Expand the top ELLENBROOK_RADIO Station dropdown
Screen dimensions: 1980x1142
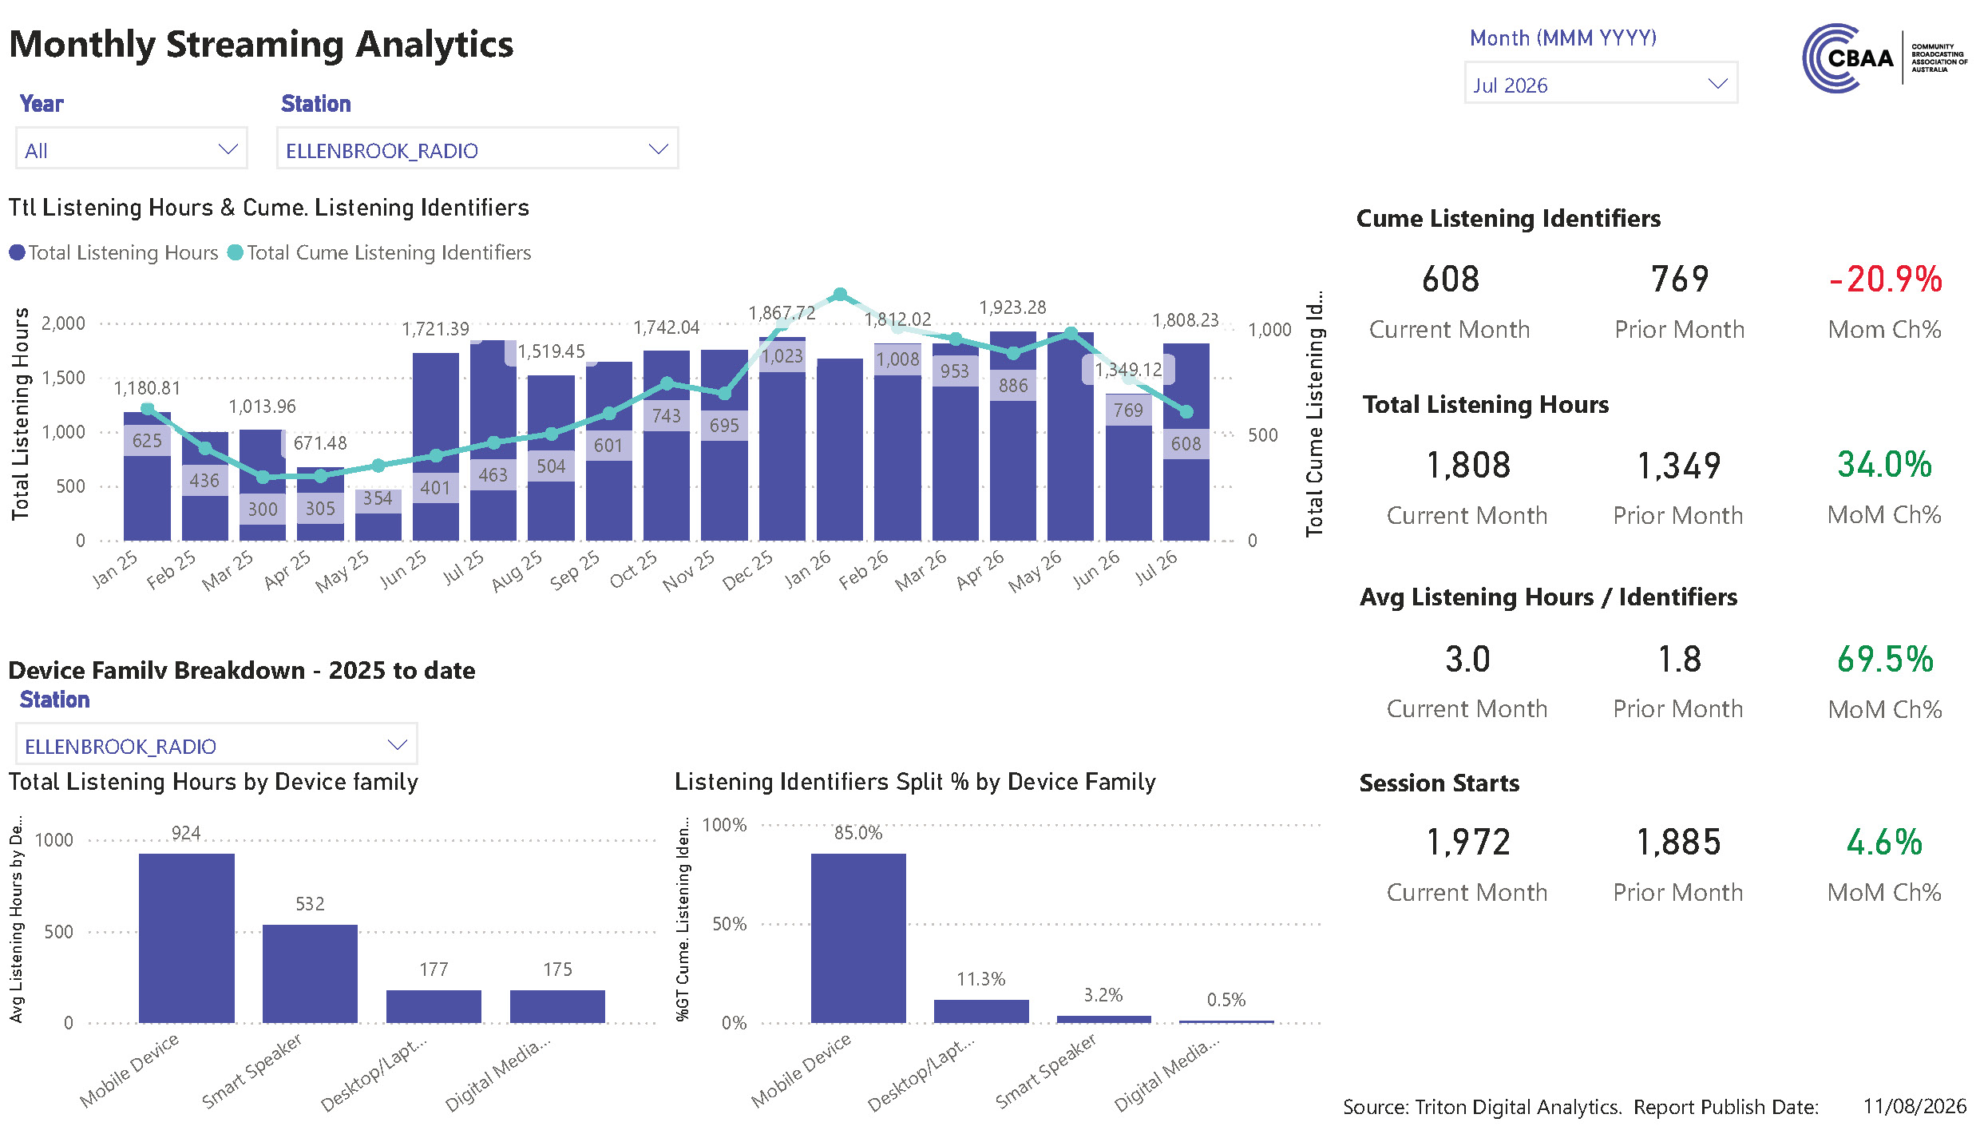point(477,150)
